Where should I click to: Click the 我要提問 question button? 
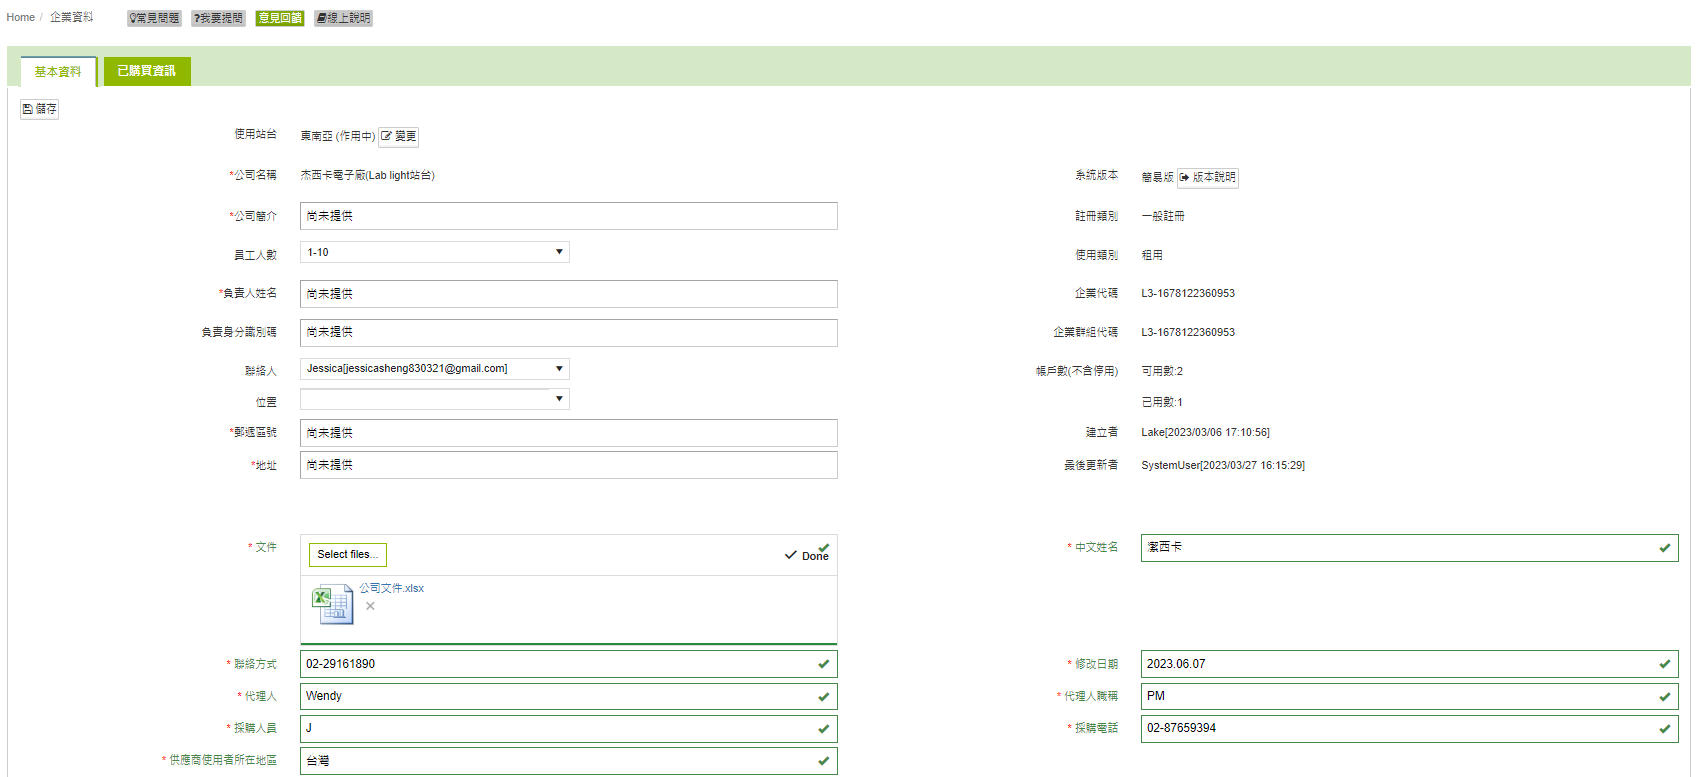coord(218,18)
